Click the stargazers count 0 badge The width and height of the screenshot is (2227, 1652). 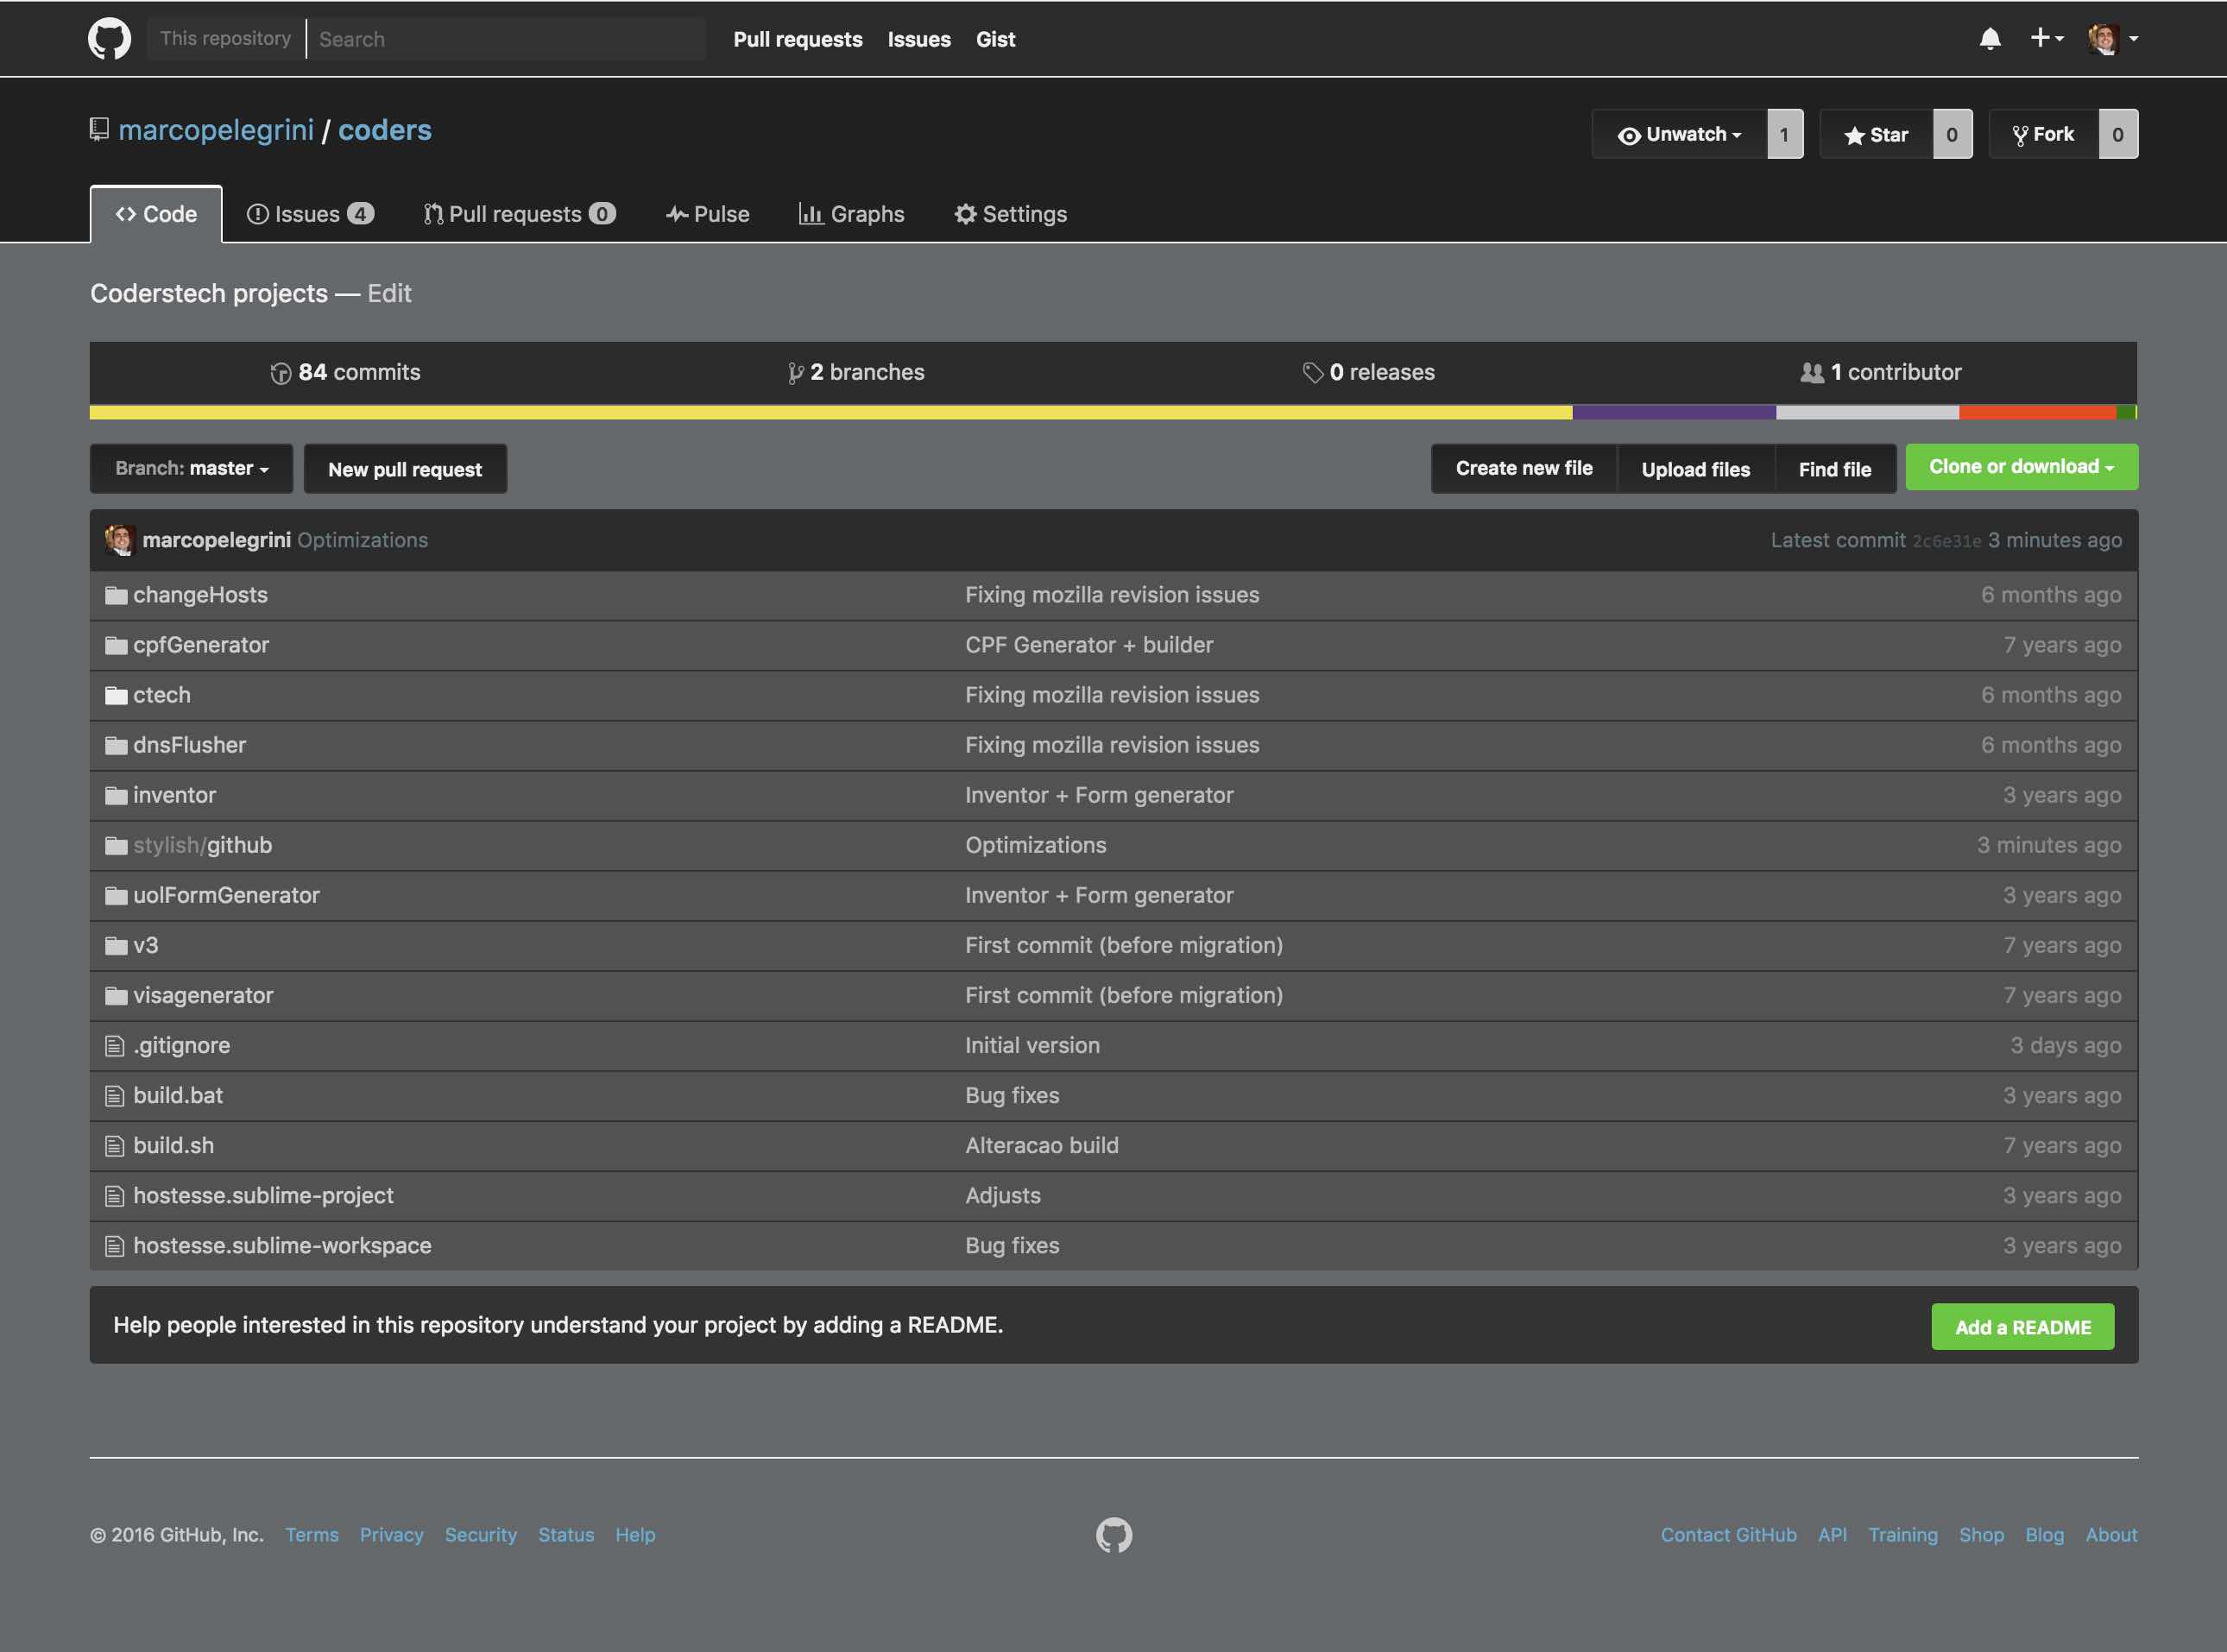[x=1952, y=134]
